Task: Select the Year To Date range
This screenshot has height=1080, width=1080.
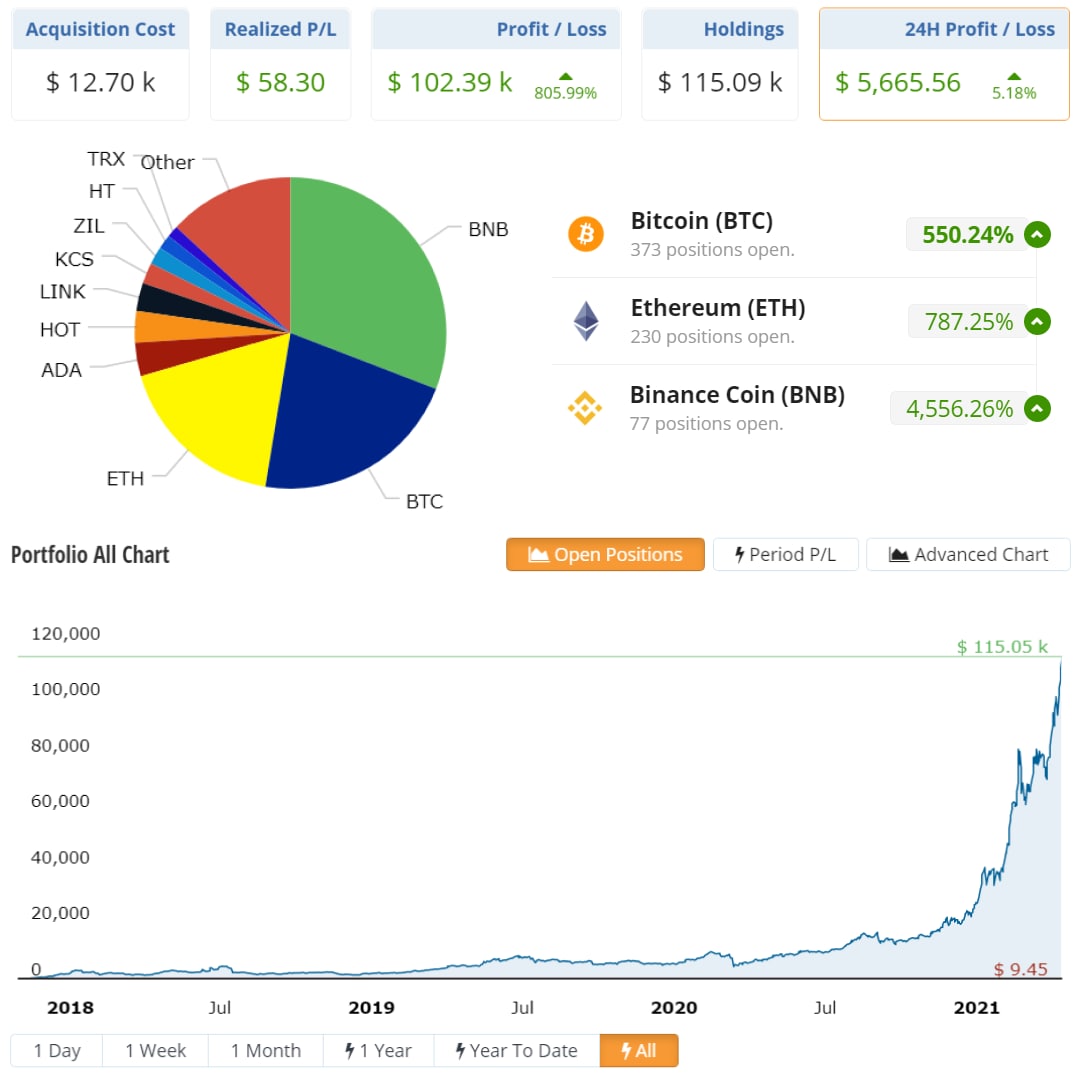Action: [x=517, y=1051]
